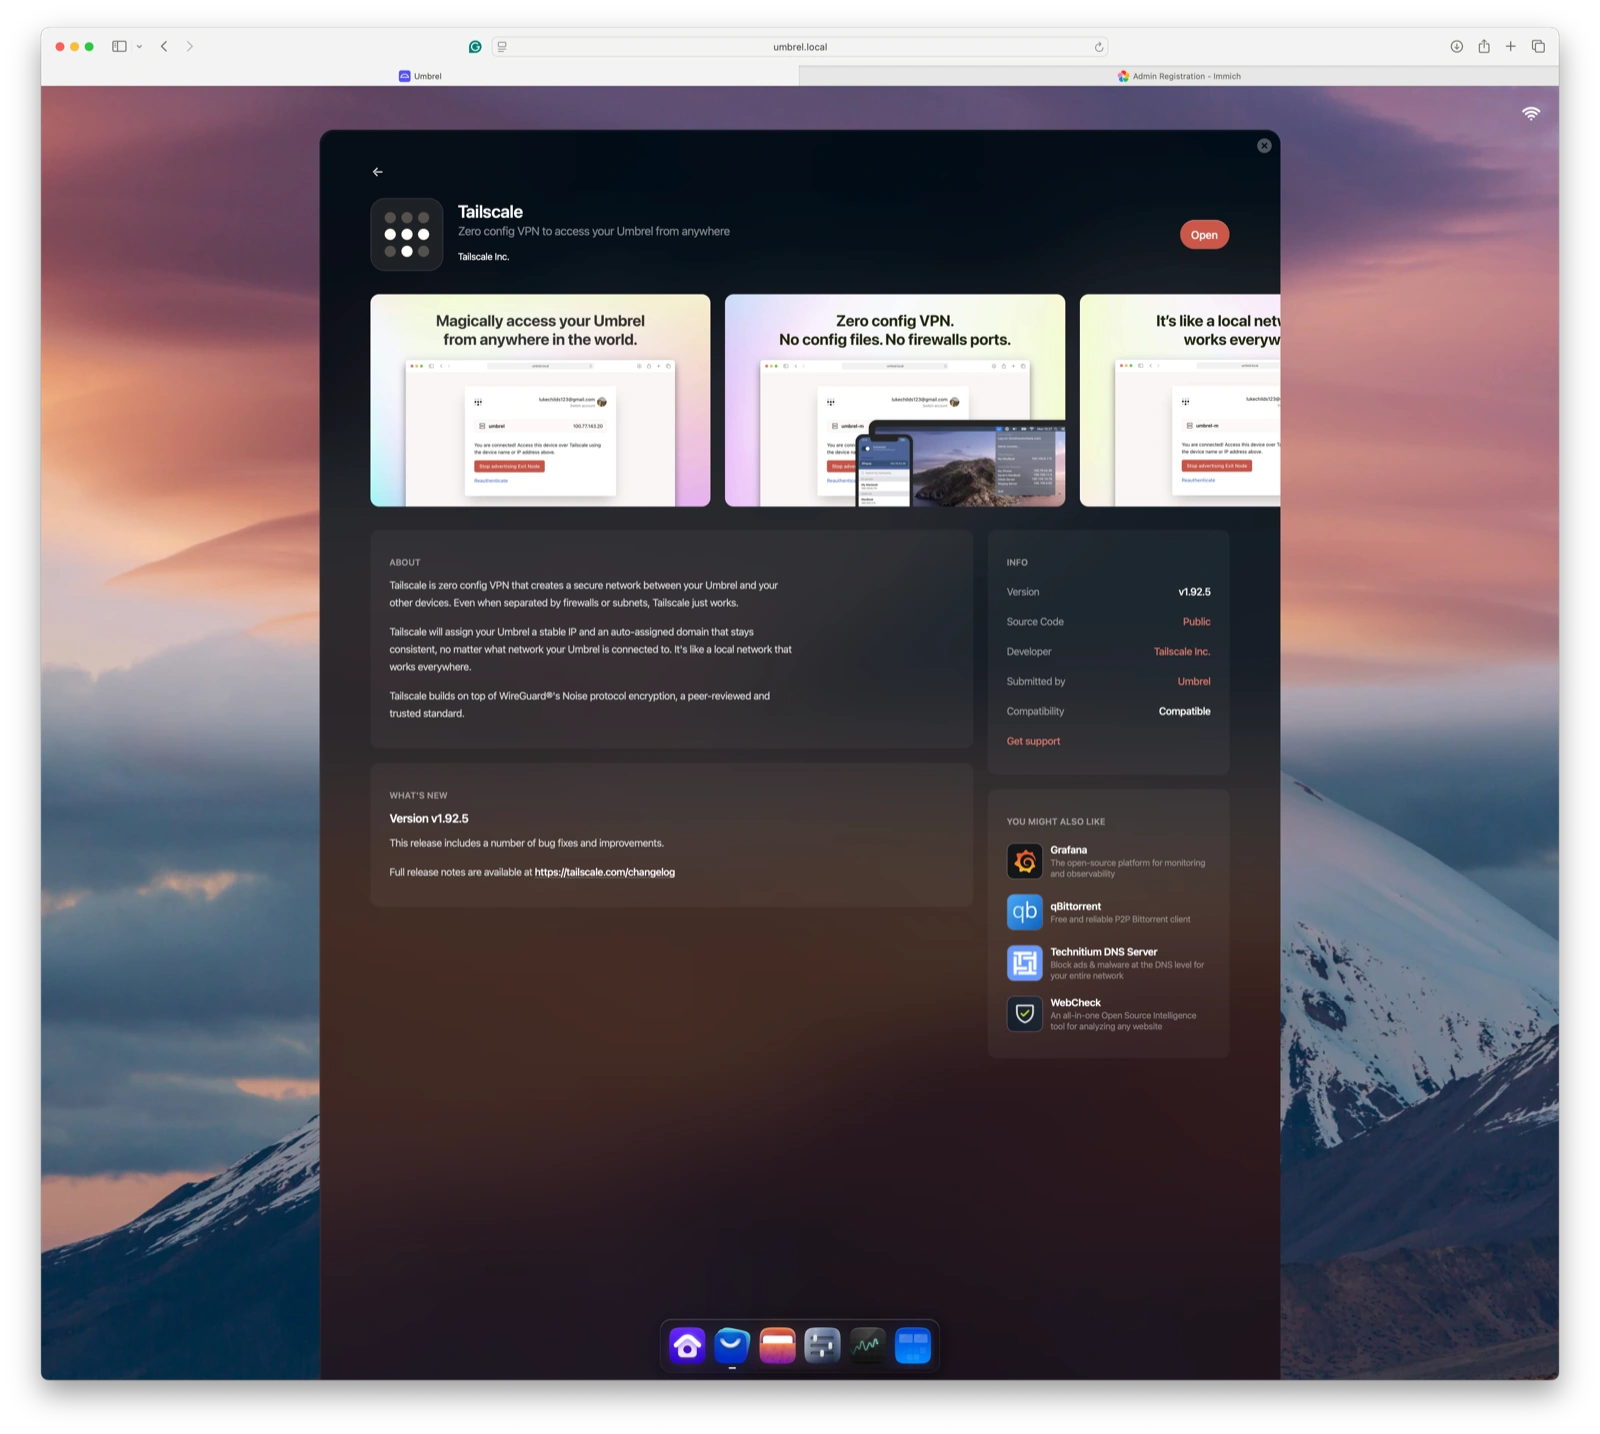Open the Grafana app icon
The width and height of the screenshot is (1600, 1434).
click(1024, 861)
